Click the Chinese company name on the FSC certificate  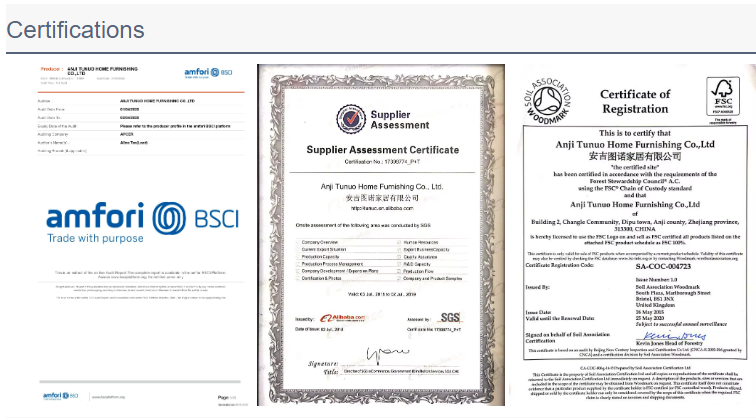(634, 156)
